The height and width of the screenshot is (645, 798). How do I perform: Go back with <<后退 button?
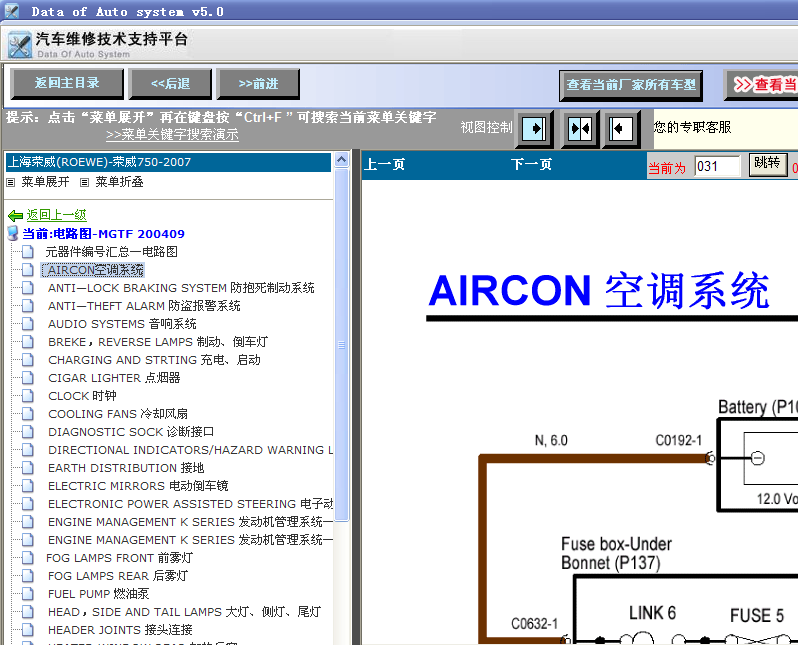tap(170, 83)
